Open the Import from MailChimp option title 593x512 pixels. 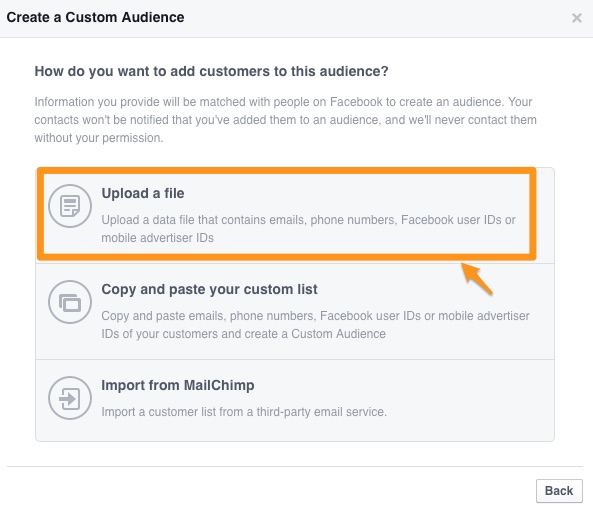178,385
